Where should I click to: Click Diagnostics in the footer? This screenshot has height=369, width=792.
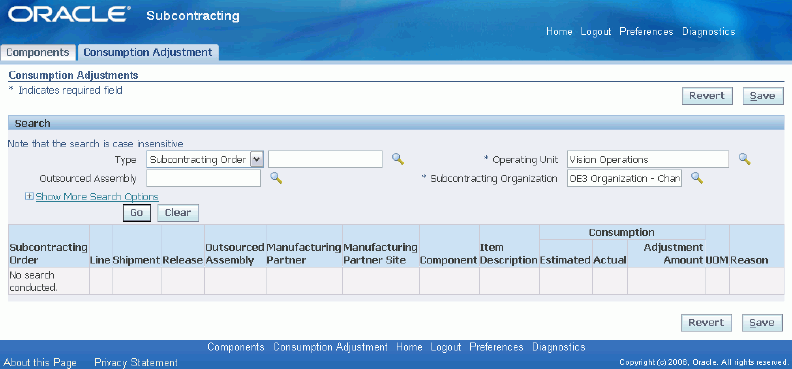pos(559,347)
